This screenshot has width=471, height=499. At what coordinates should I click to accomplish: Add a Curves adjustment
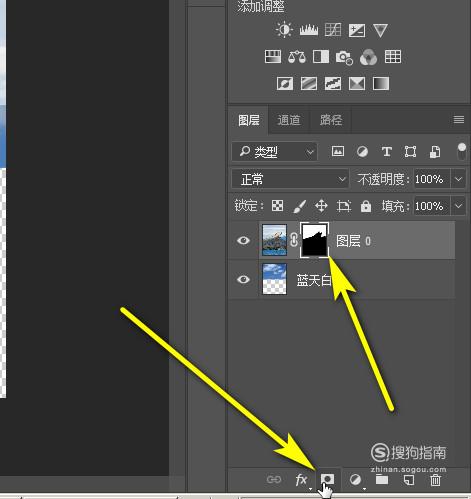tap(333, 30)
